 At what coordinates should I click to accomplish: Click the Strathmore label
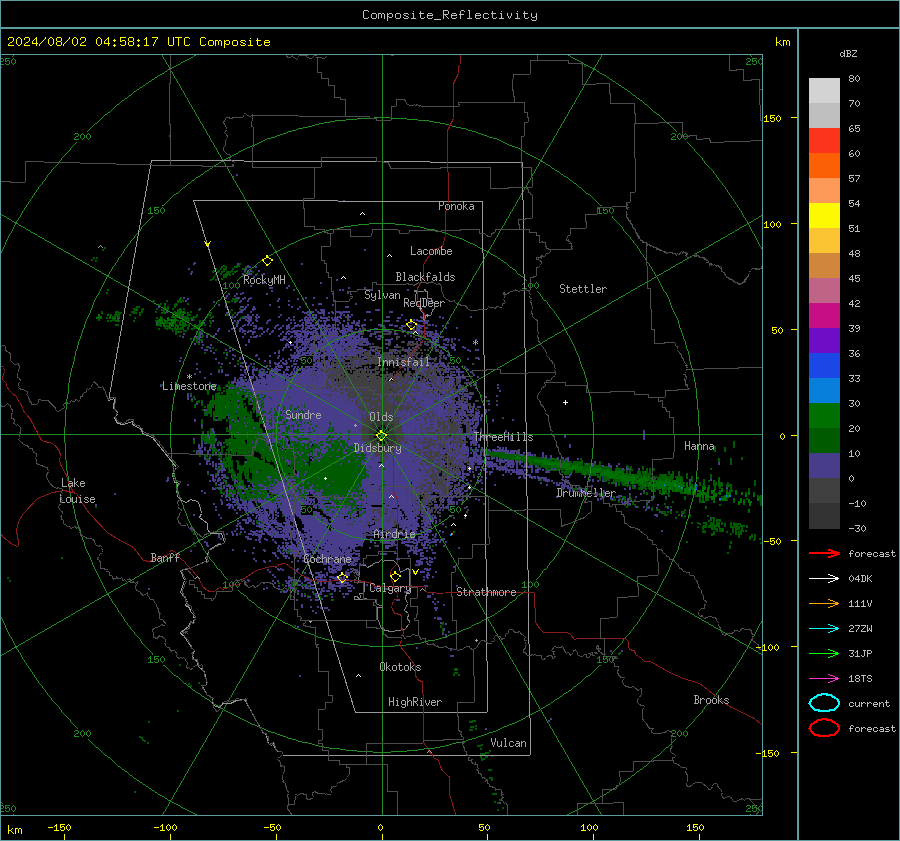(x=486, y=592)
